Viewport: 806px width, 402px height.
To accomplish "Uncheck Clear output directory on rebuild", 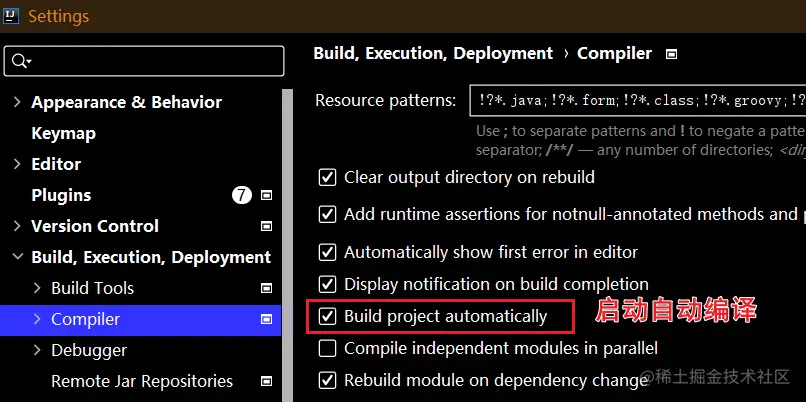I will (327, 178).
